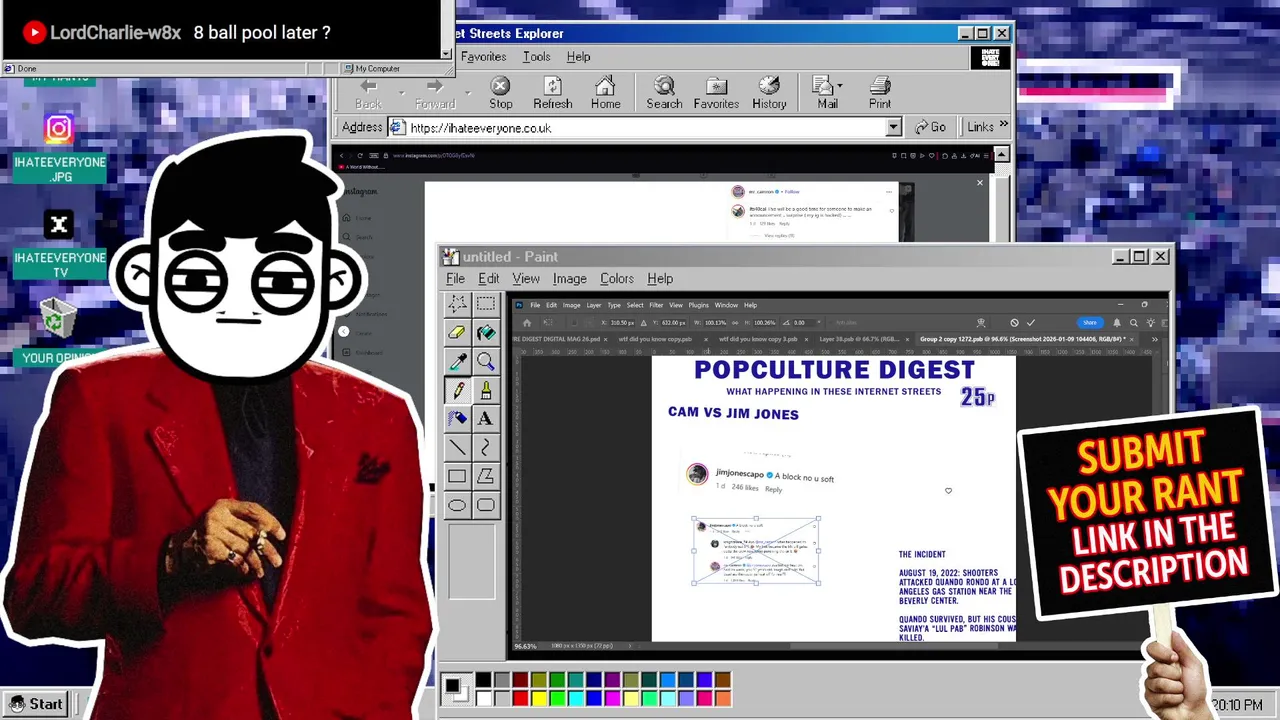
Task: Open the View menu in Paint
Action: (526, 279)
